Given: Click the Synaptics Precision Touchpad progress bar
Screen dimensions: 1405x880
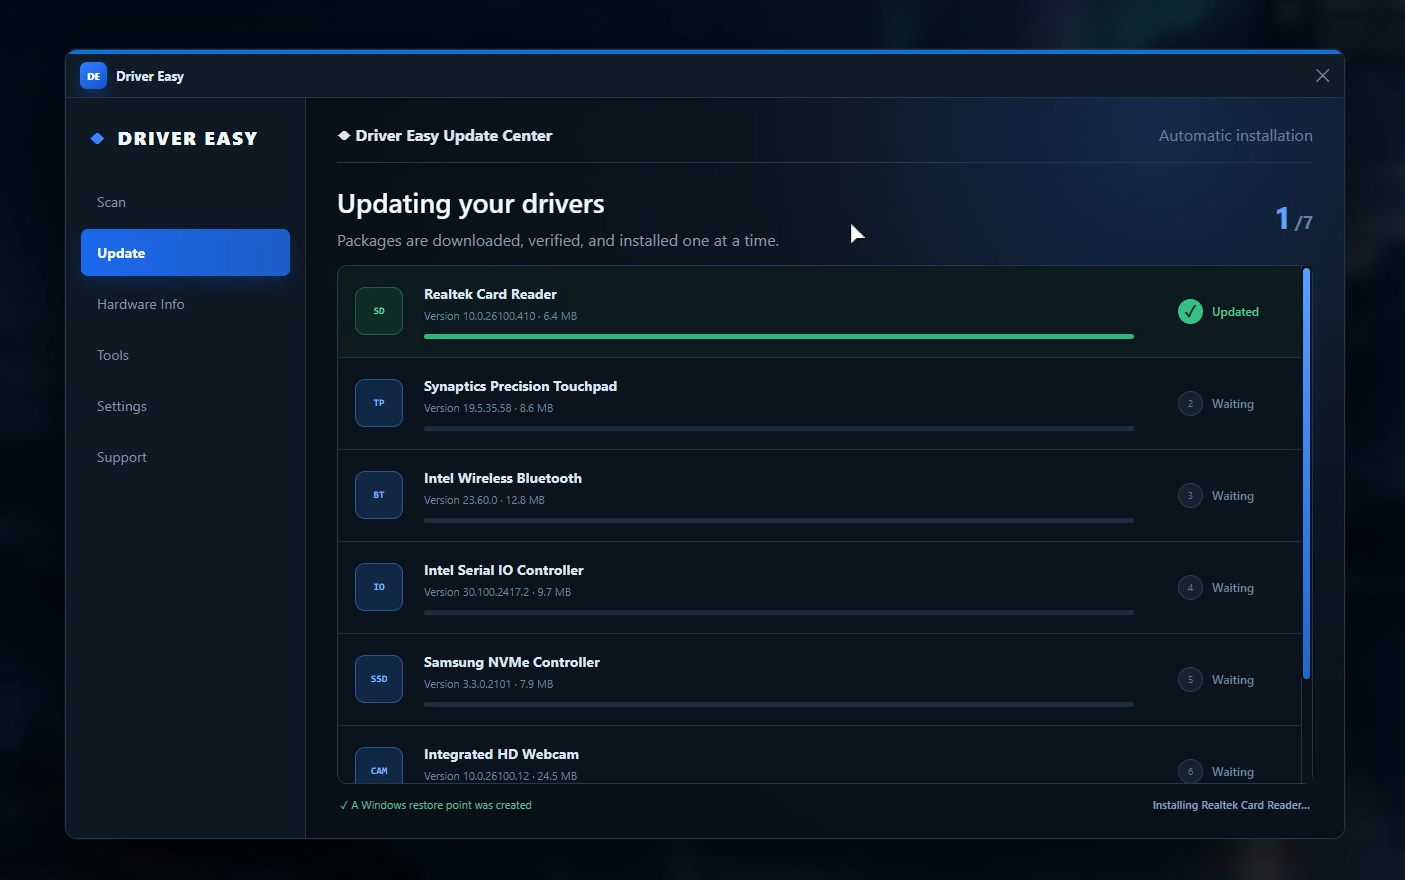Looking at the screenshot, I should [x=779, y=429].
